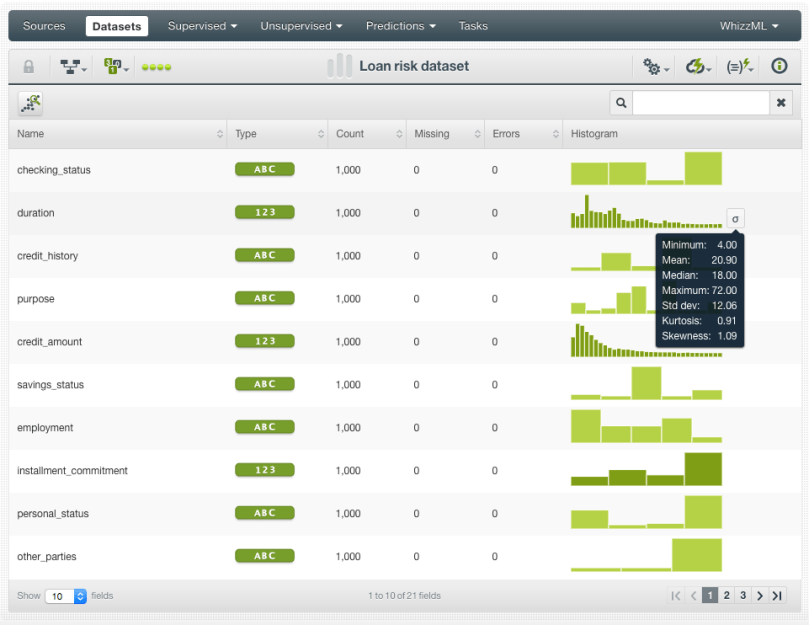The width and height of the screenshot is (809, 625).
Task: Click the lock privacy icon
Action: (28, 67)
